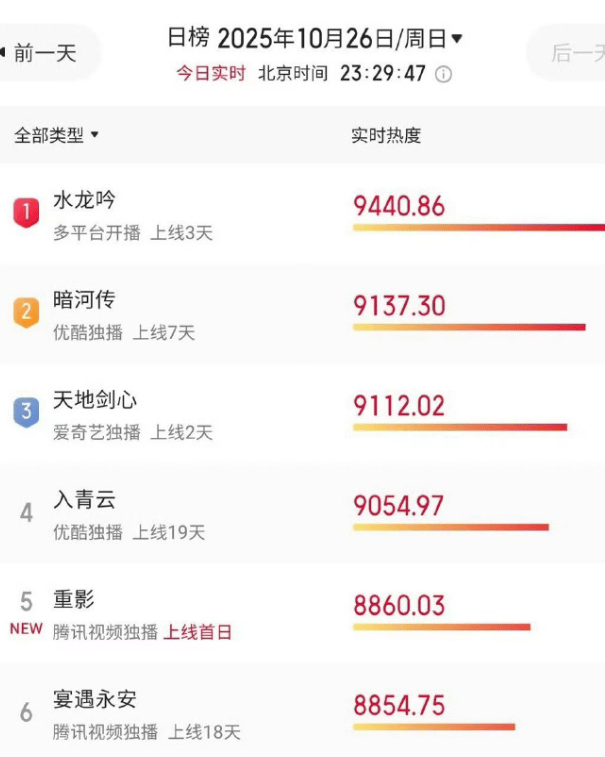Viewport: 605px width, 757px height.
Task: Click the blue rank 3 badge
Action: point(26,412)
